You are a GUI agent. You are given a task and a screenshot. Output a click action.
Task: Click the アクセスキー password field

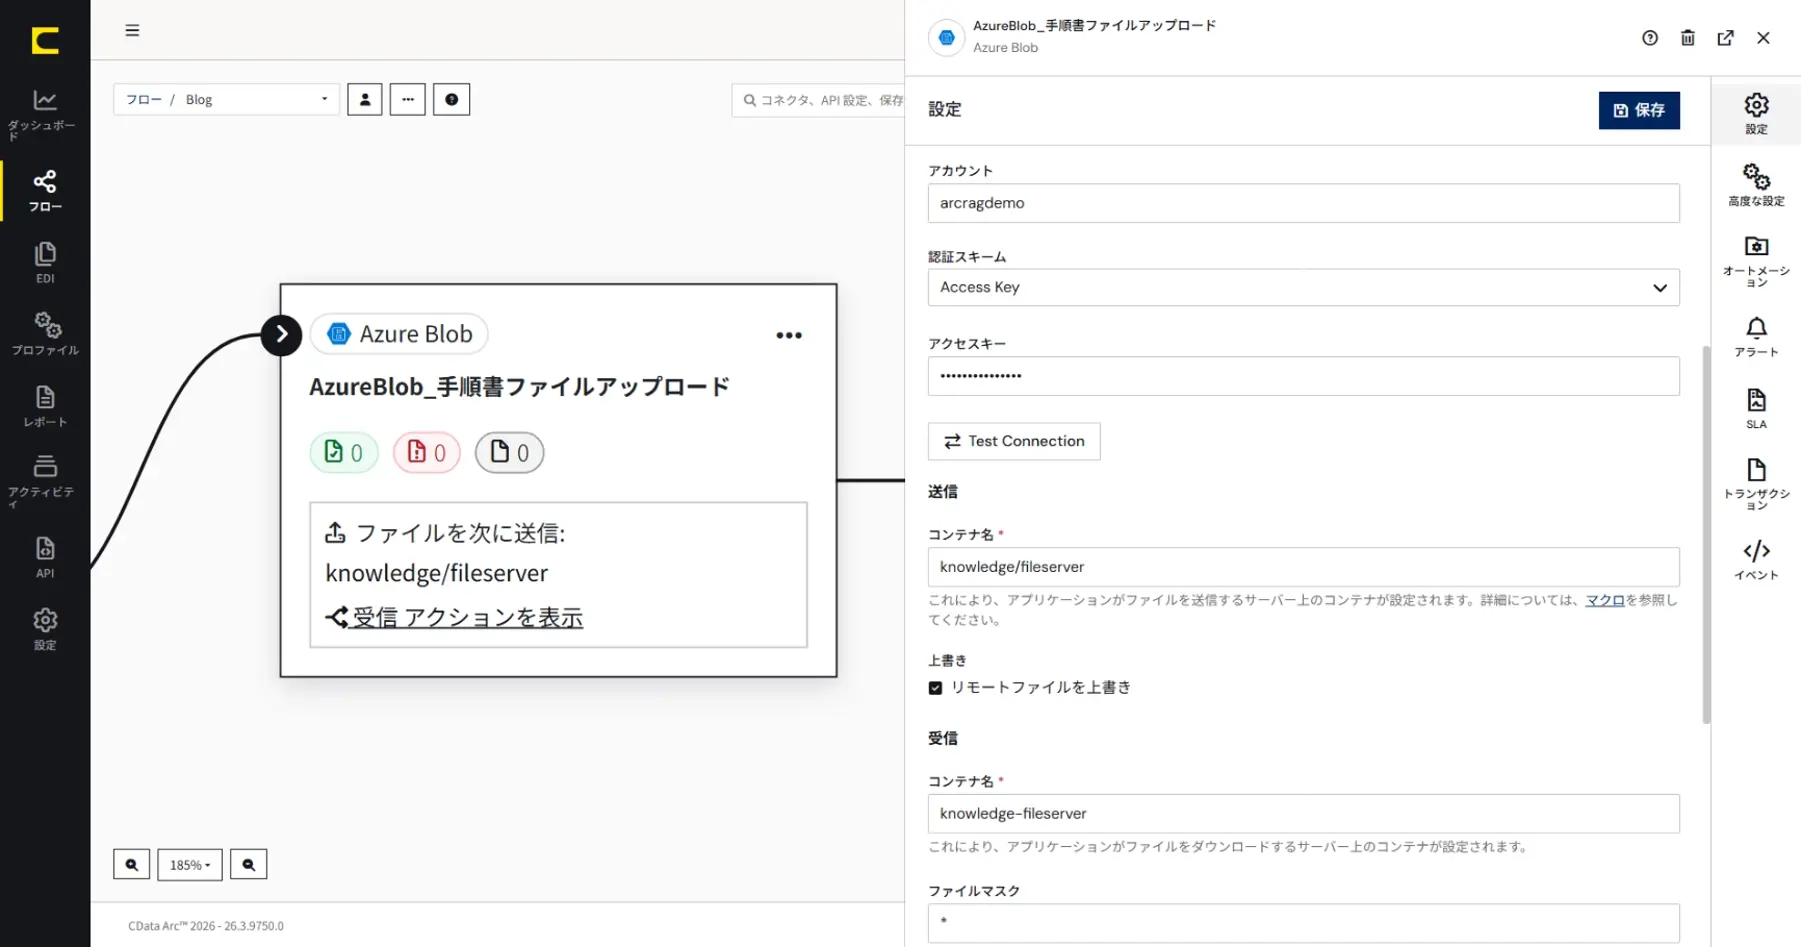coord(1303,376)
